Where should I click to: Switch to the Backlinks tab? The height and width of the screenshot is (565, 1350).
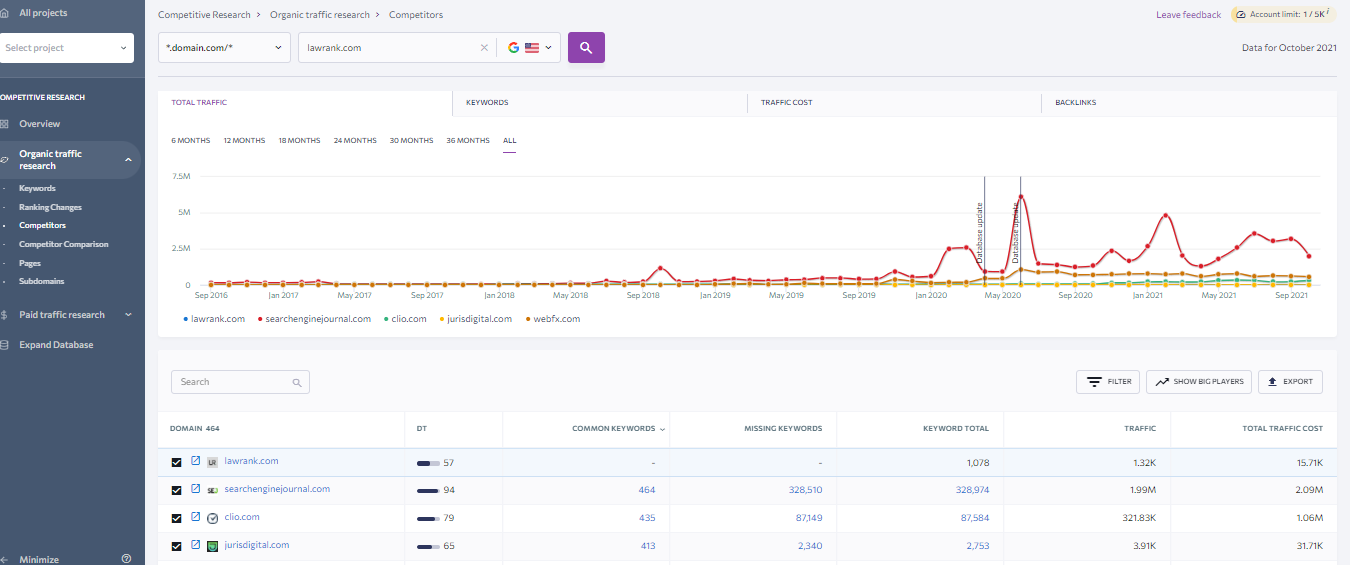(x=1189, y=102)
